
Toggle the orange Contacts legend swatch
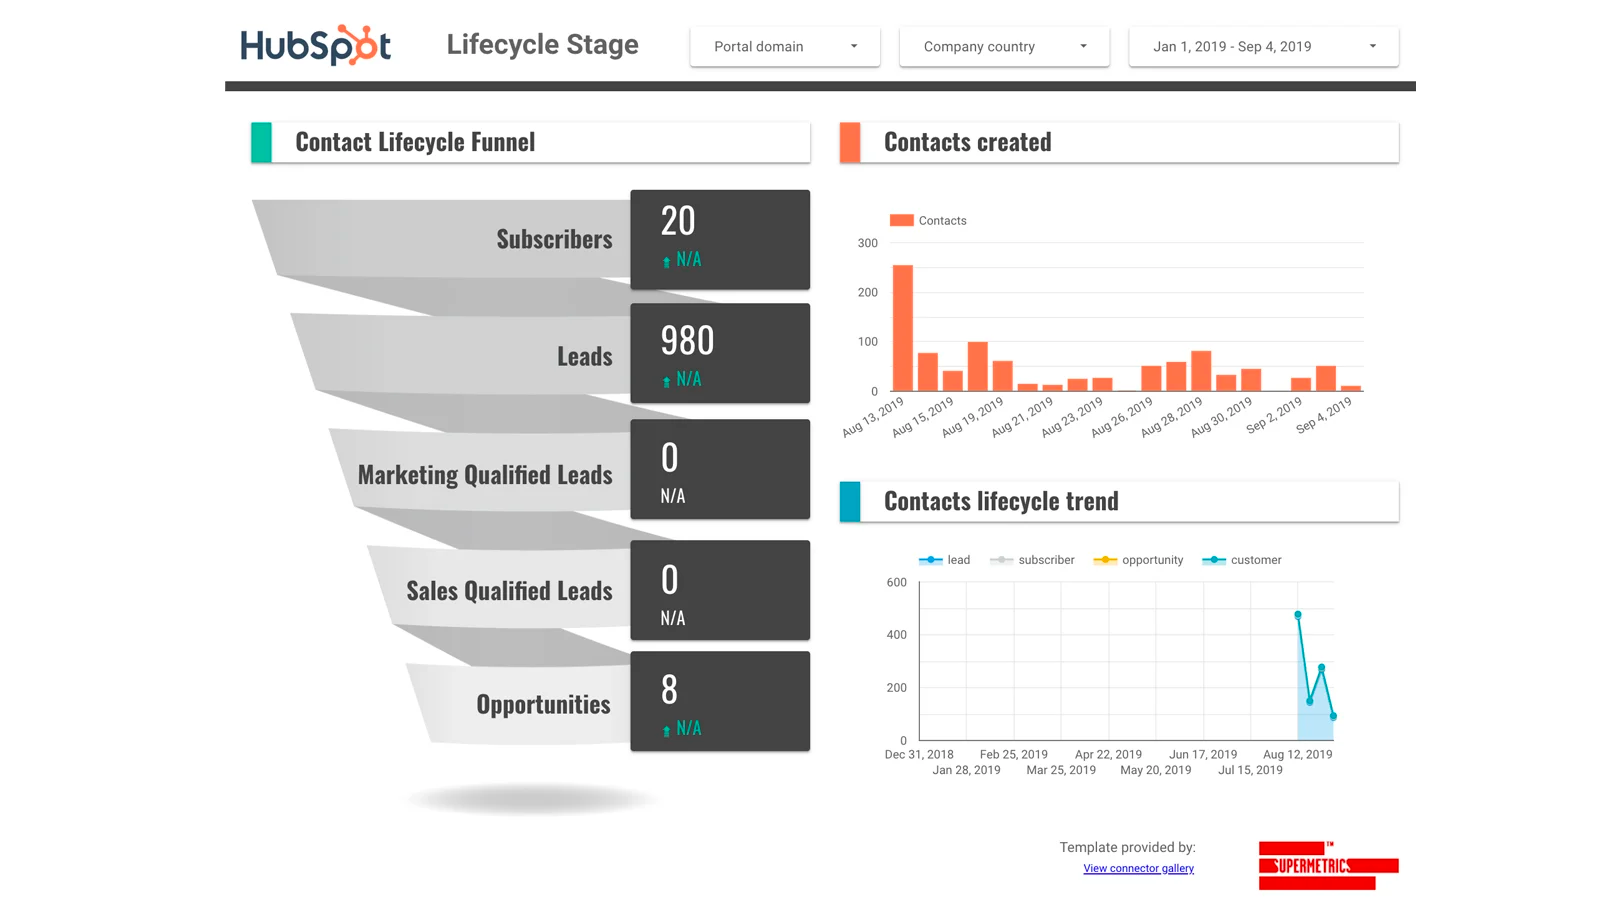[x=901, y=220]
